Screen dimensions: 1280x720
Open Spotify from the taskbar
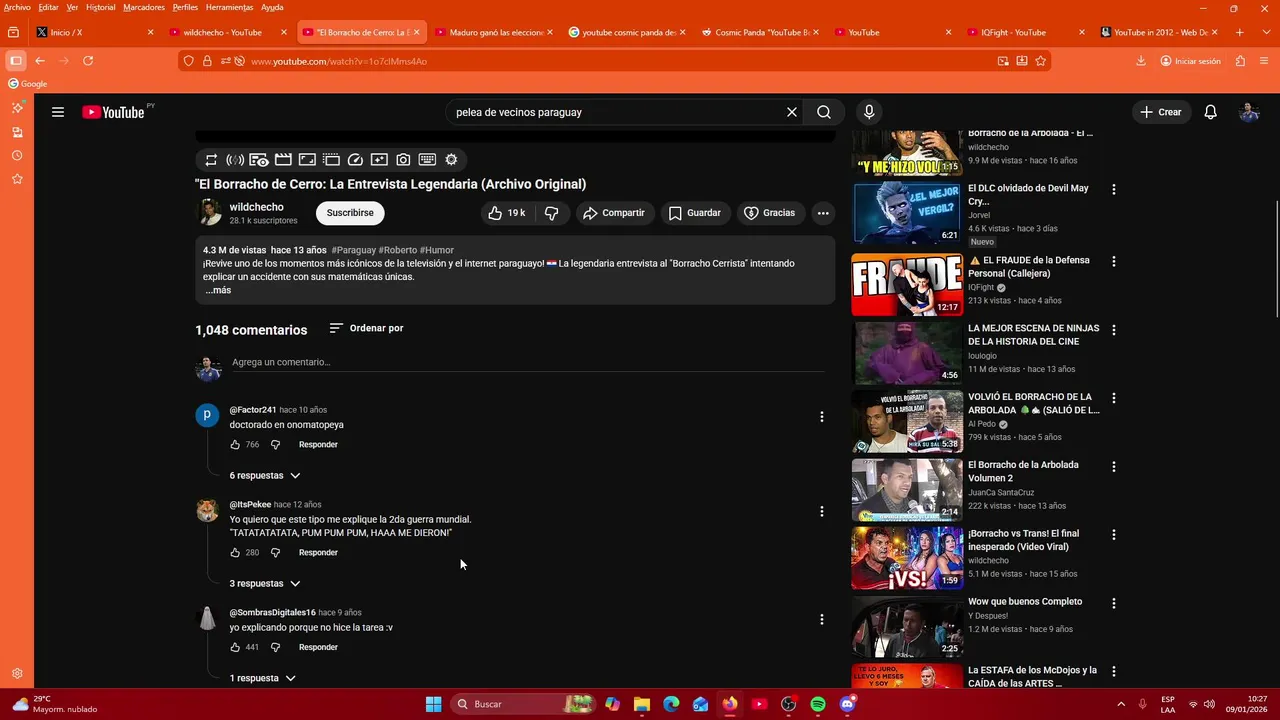[x=818, y=704]
